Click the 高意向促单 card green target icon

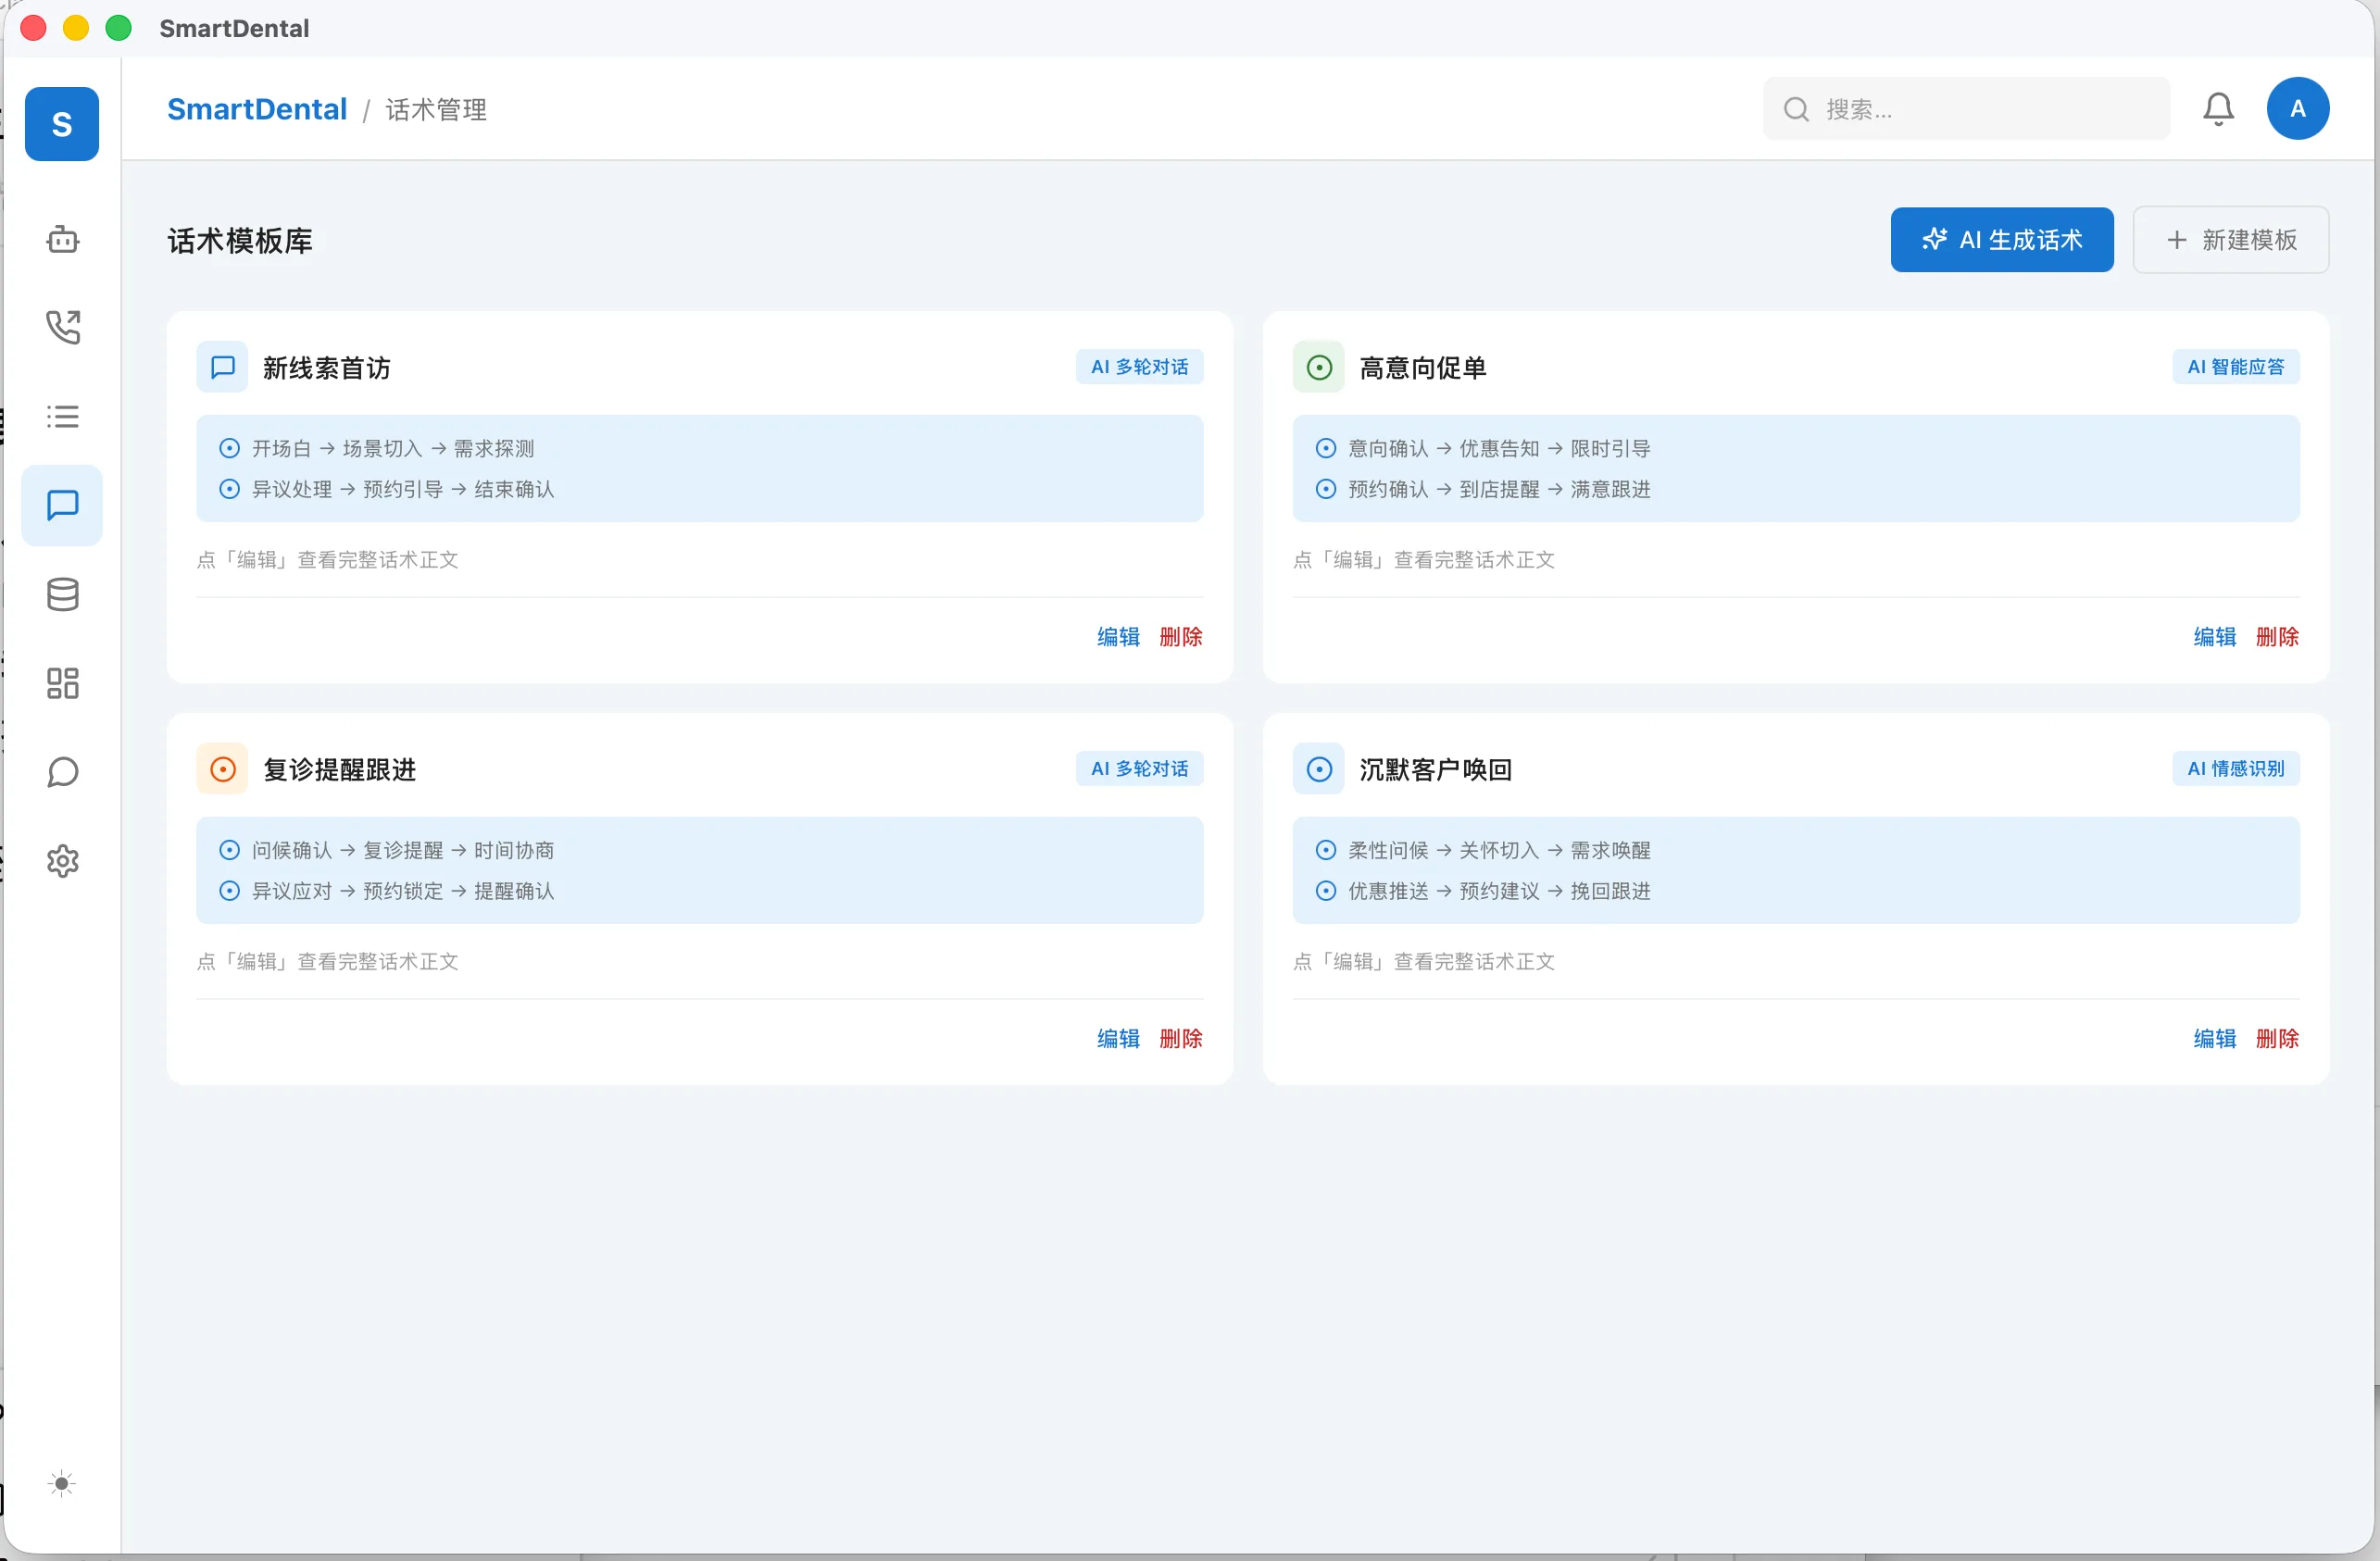(x=1319, y=367)
